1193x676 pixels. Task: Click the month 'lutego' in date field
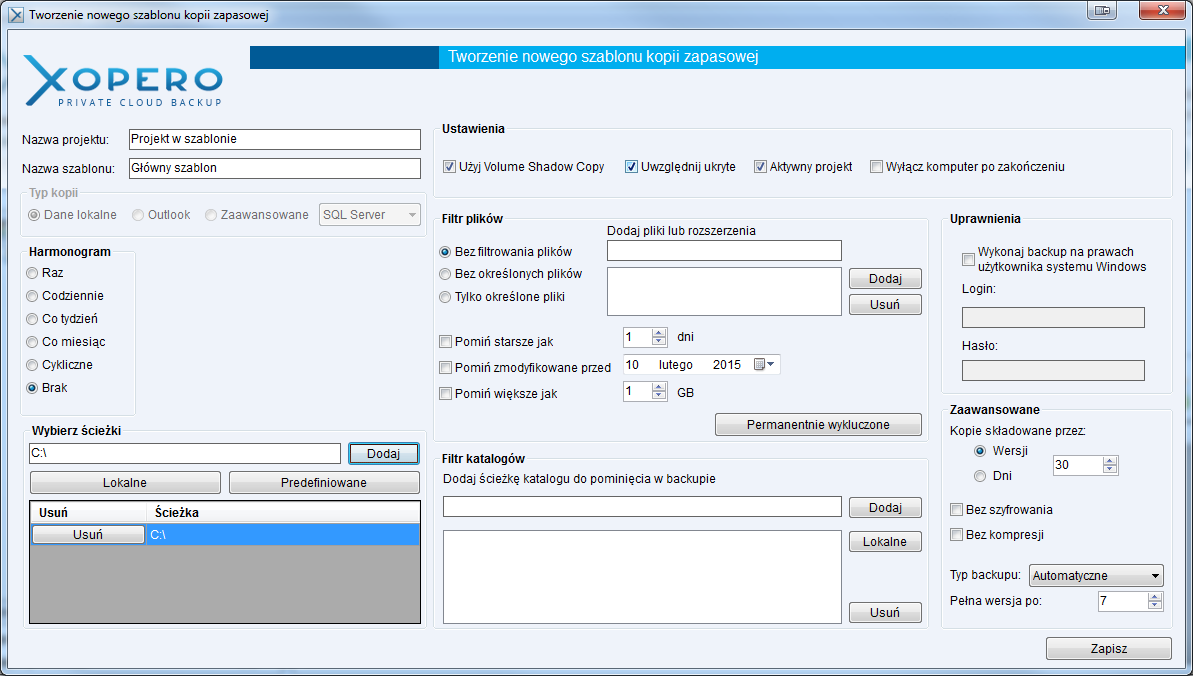click(x=676, y=365)
